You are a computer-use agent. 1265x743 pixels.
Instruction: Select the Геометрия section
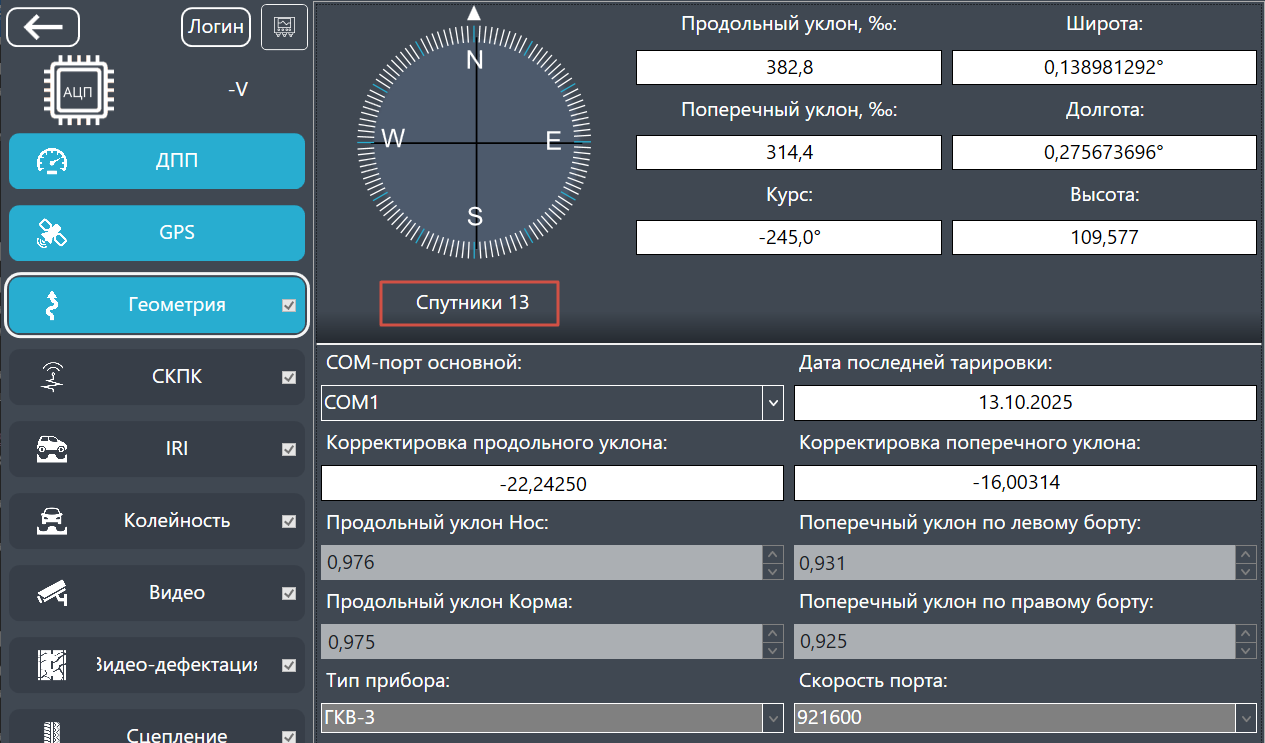click(157, 305)
